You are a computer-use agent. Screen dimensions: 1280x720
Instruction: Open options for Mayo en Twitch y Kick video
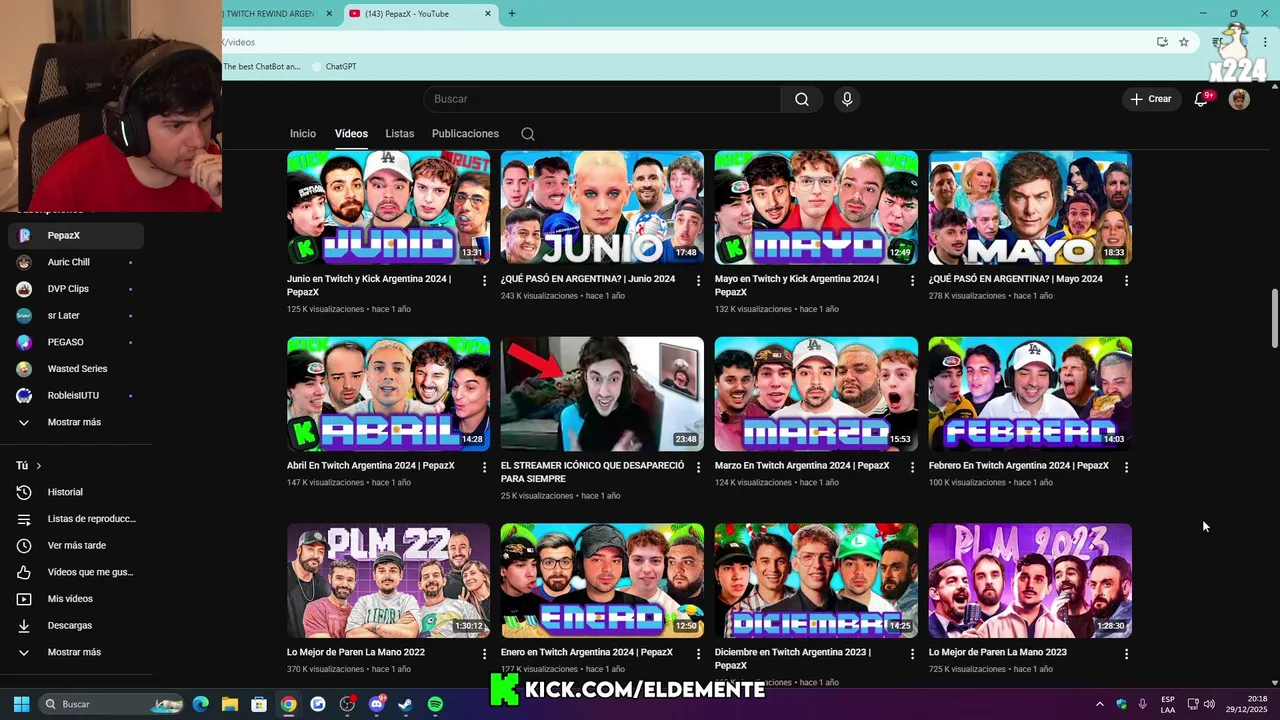(x=912, y=281)
